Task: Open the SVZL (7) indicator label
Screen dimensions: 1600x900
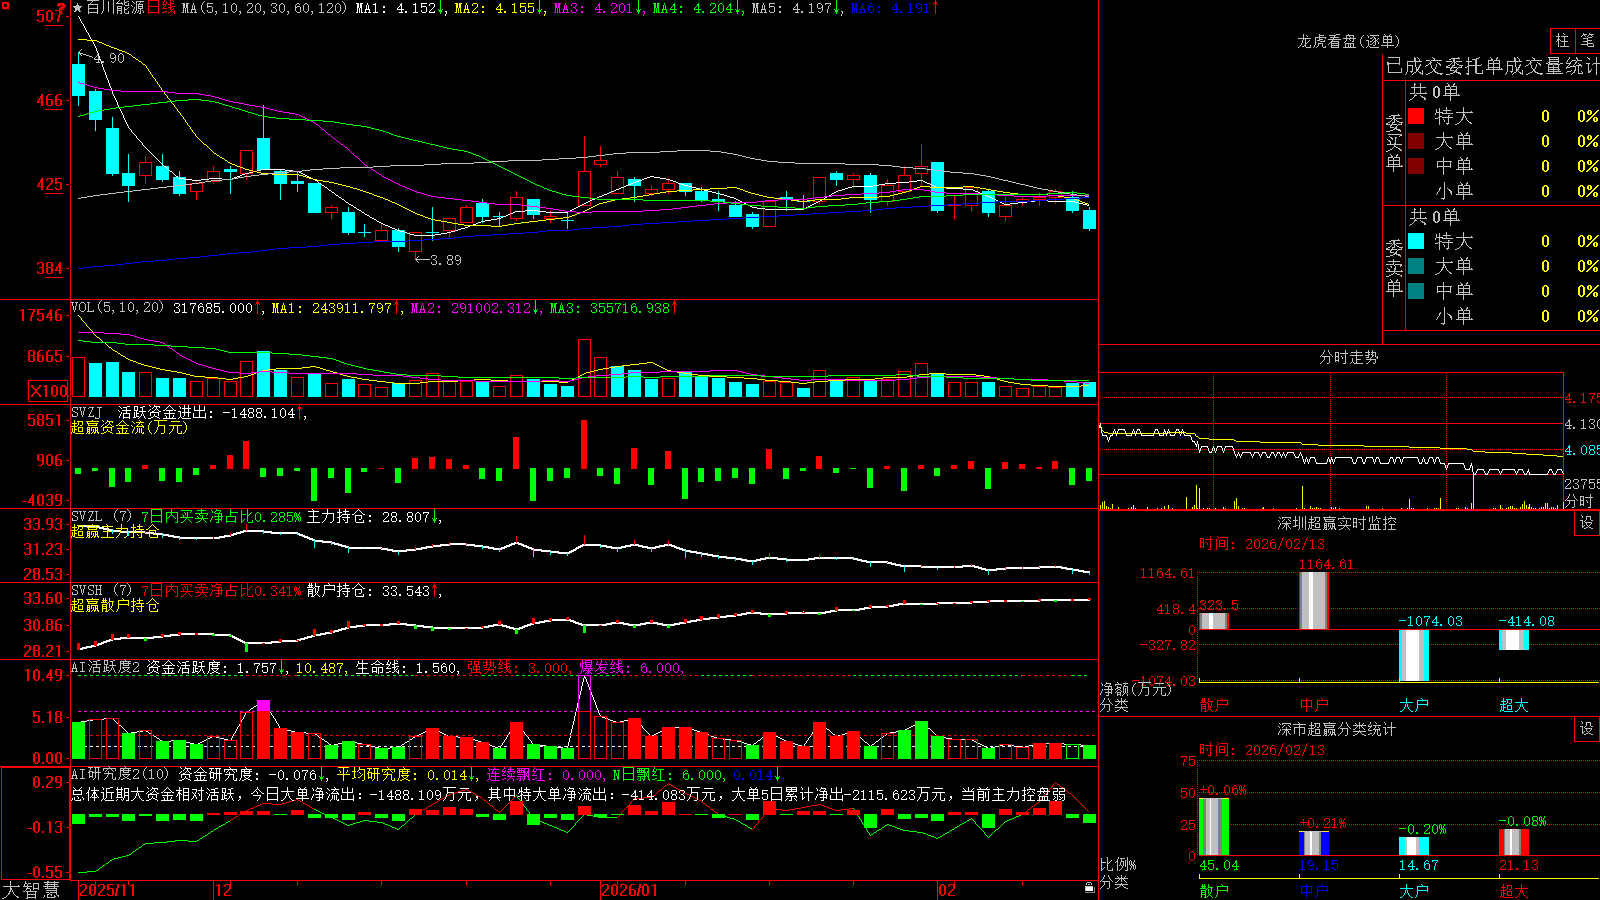Action: click(101, 517)
